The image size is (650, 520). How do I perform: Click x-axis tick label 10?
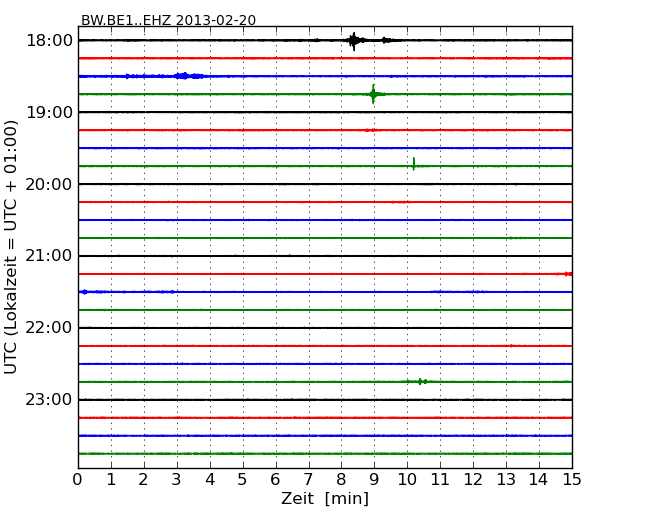pos(407,479)
